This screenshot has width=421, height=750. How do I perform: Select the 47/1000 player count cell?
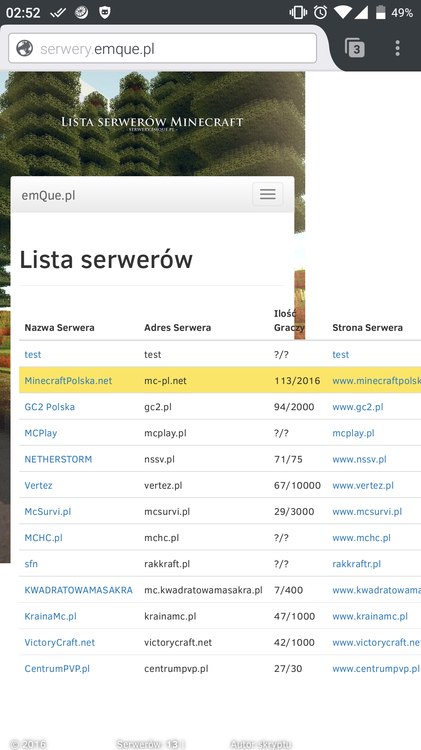(x=294, y=616)
